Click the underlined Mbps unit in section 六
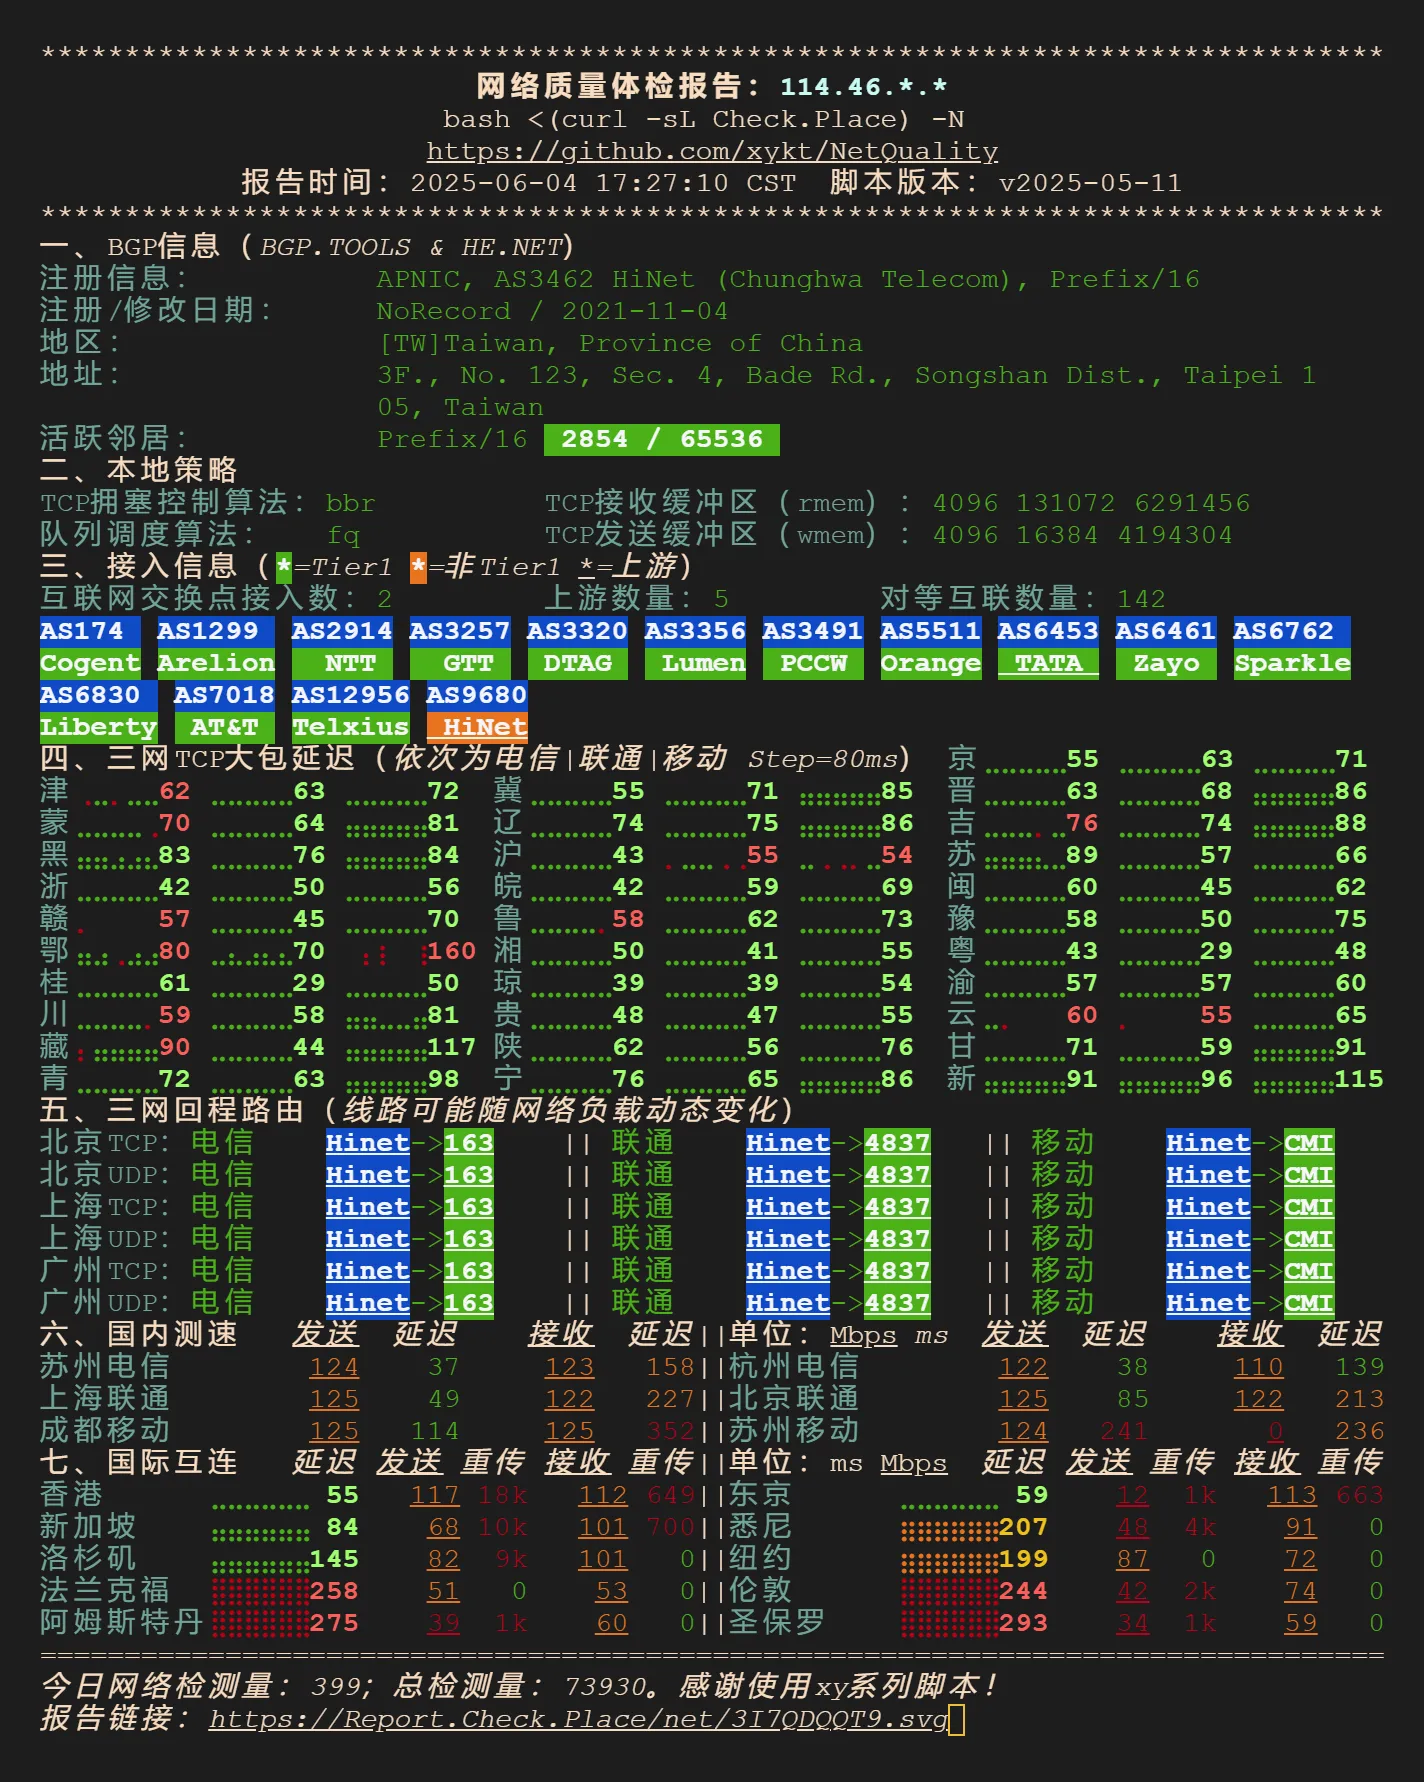The height and width of the screenshot is (1782, 1424). point(863,1335)
